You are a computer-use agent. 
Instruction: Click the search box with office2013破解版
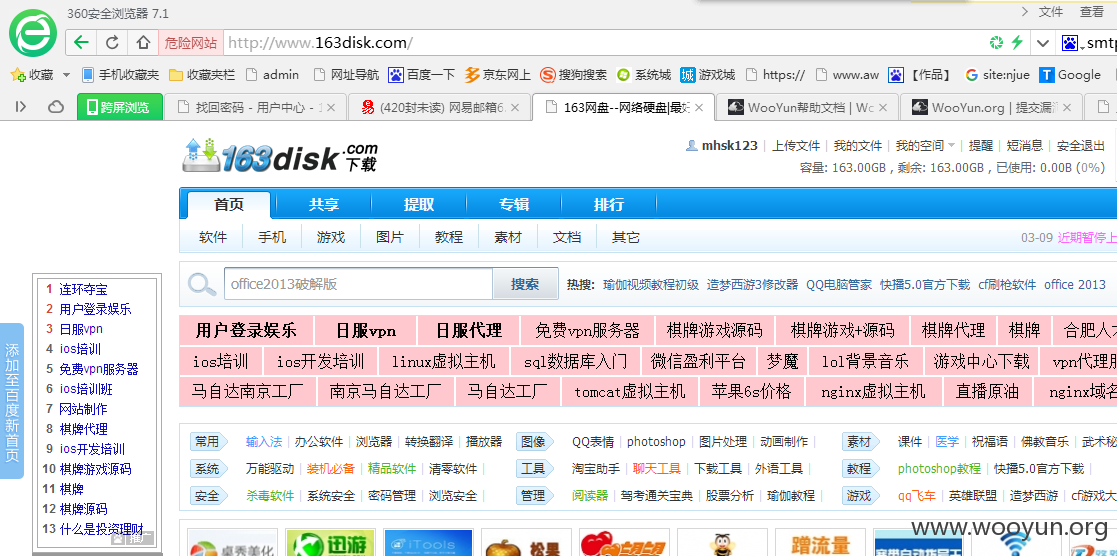(358, 284)
